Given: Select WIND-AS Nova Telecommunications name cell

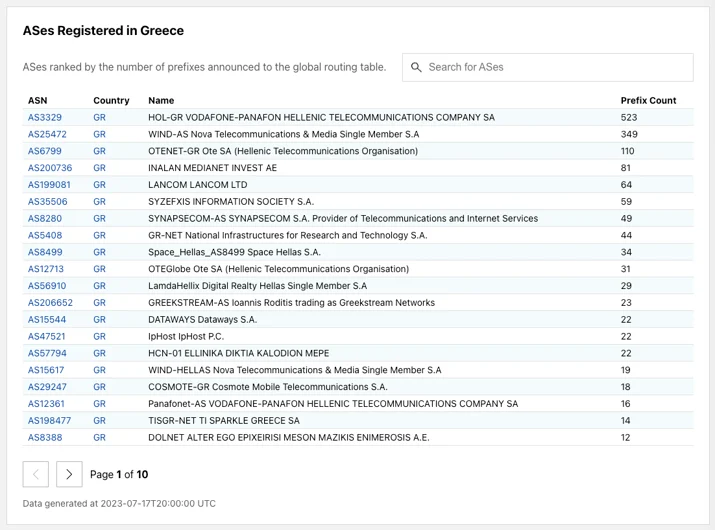Looking at the screenshot, I should (x=284, y=135).
